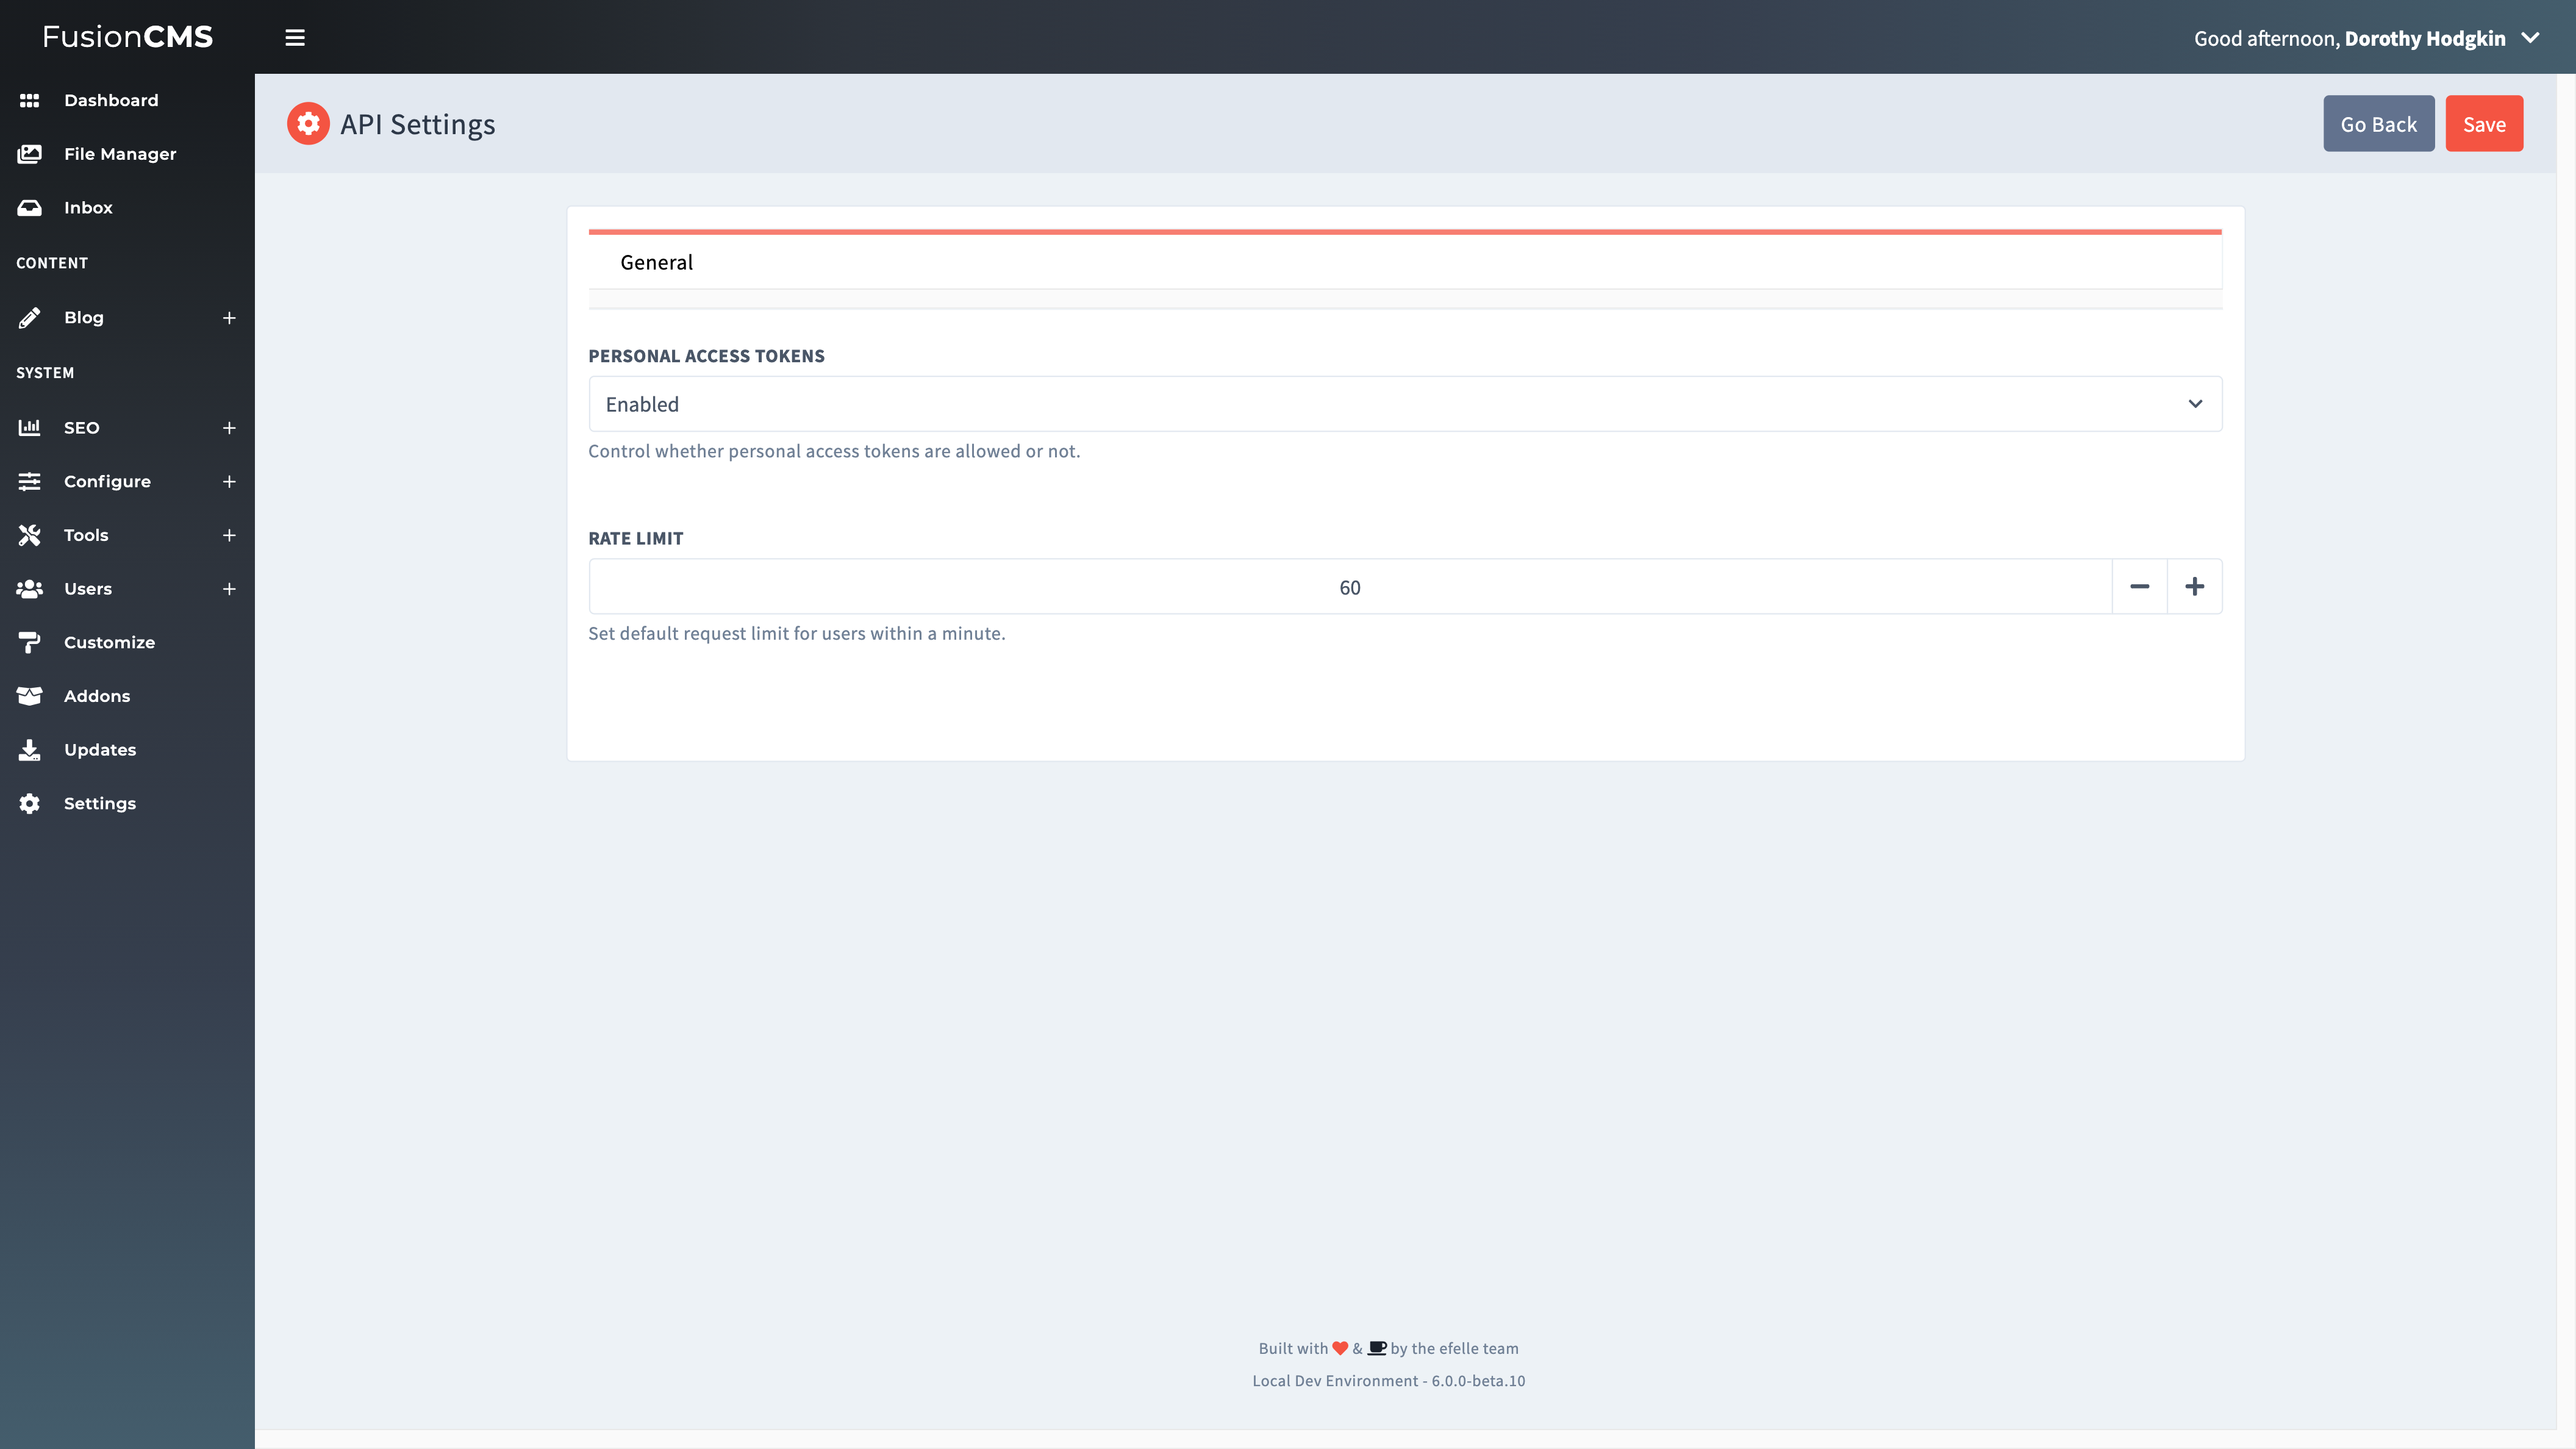Click the coffee cup icon in footer

point(1376,1348)
